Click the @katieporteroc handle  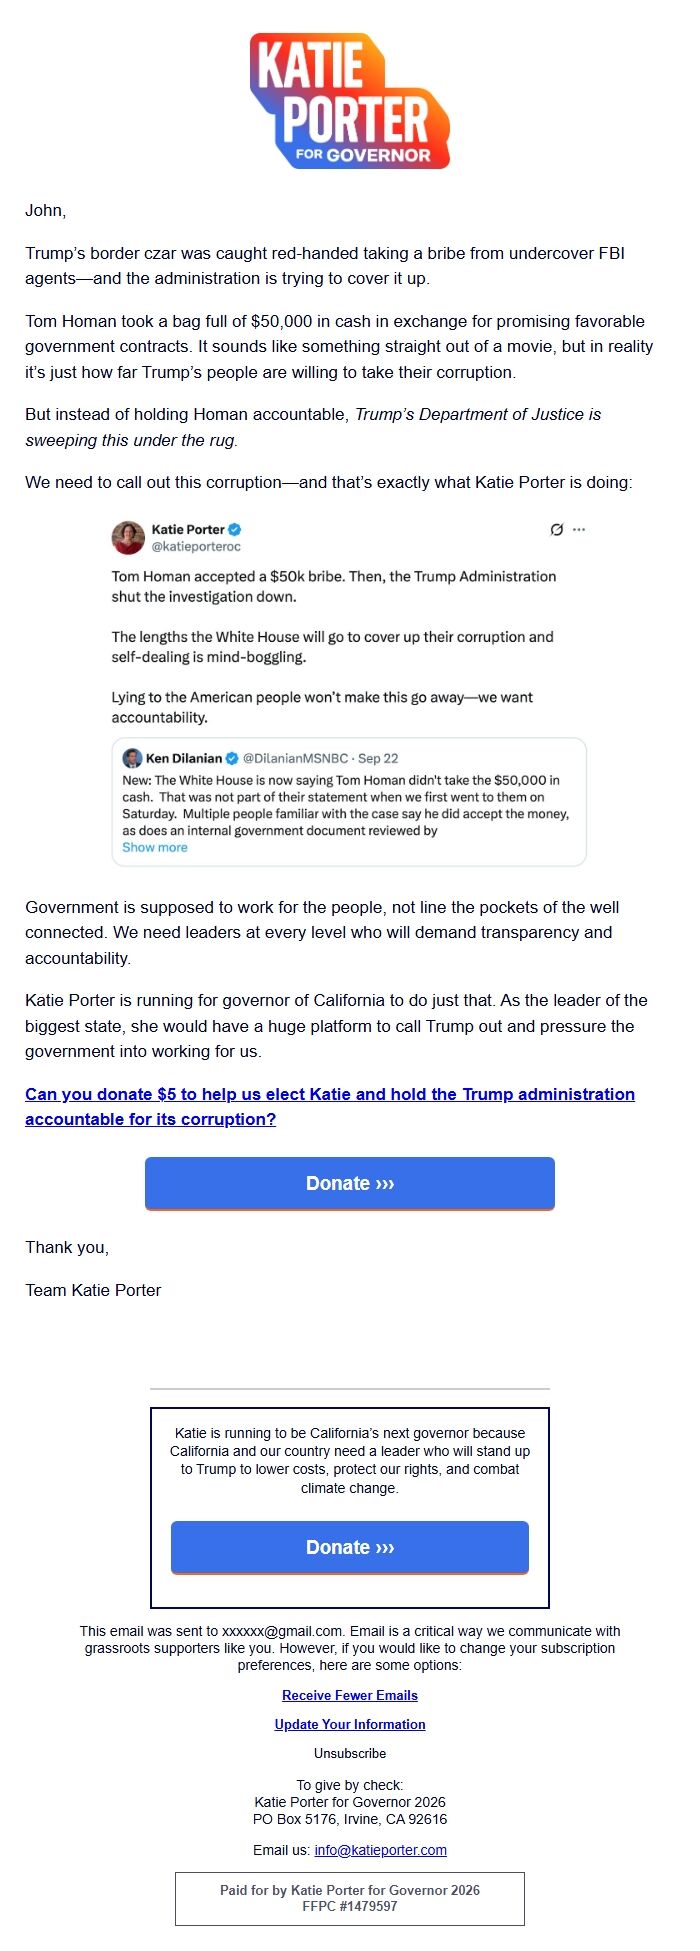196,547
